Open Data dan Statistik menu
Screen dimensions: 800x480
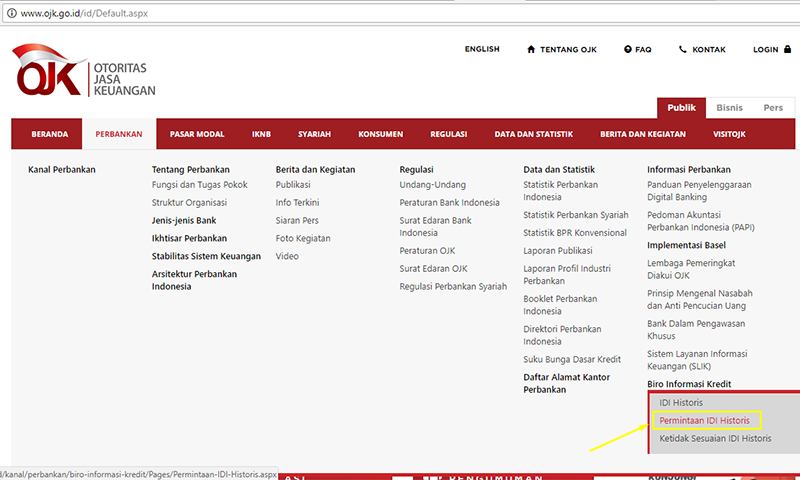click(534, 134)
